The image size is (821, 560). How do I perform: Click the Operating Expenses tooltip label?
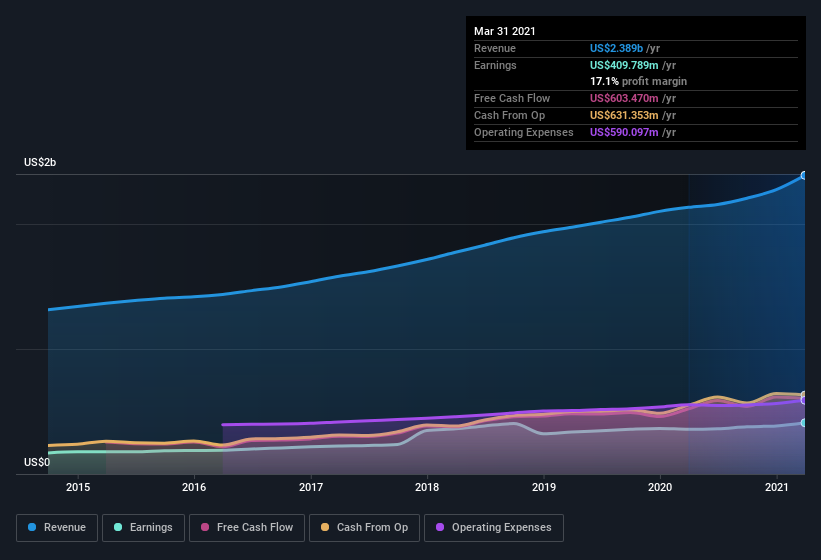pos(524,132)
